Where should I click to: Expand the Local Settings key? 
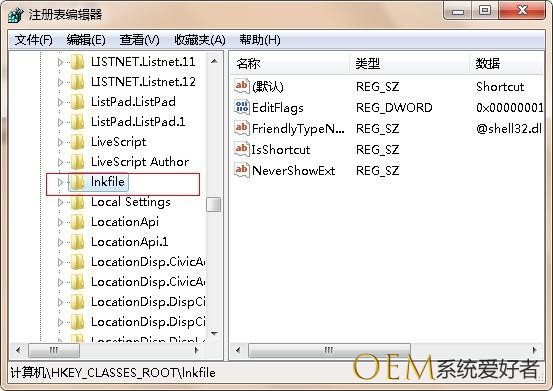60,202
